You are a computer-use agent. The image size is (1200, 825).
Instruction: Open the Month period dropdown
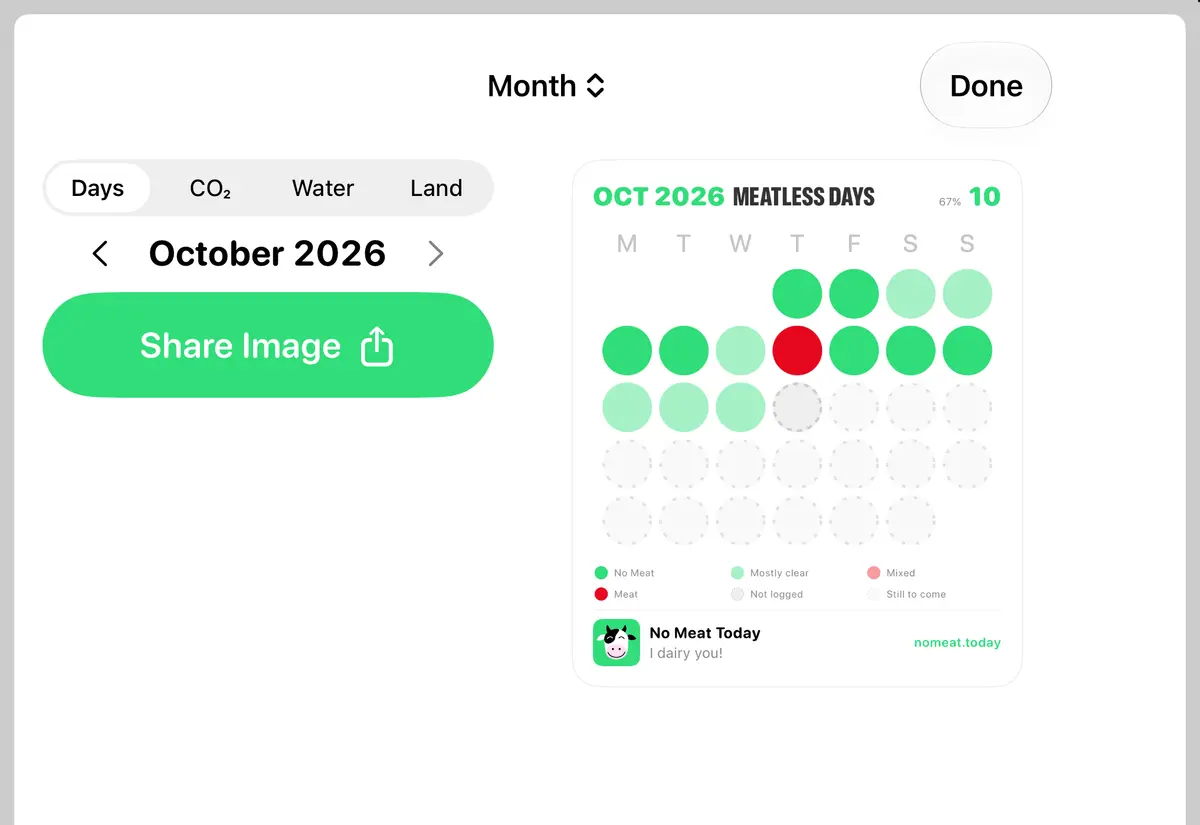[546, 86]
